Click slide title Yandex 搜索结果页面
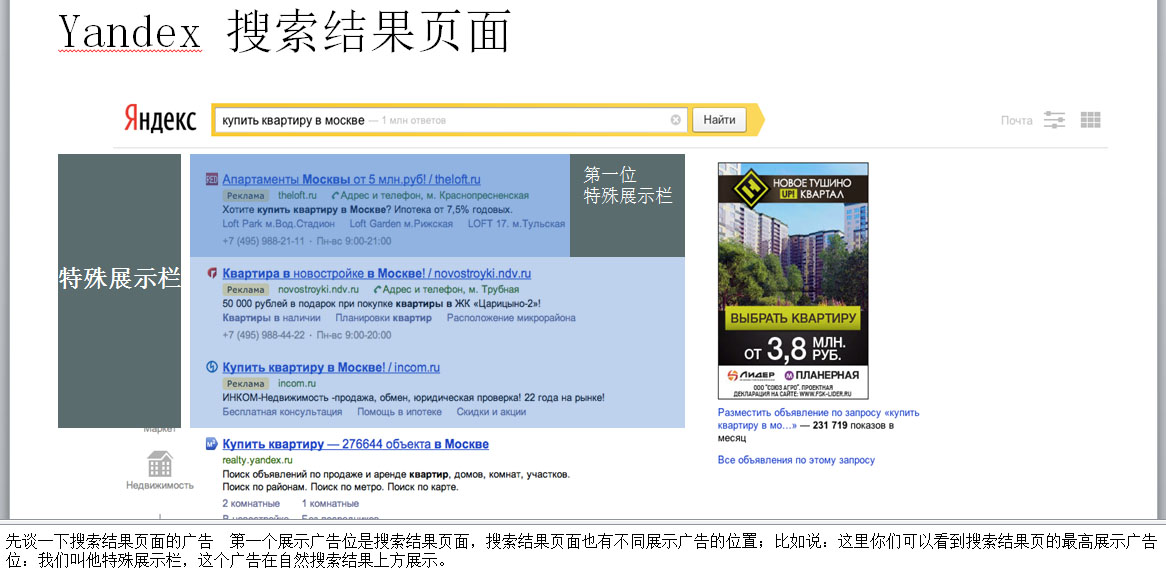 tap(284, 32)
